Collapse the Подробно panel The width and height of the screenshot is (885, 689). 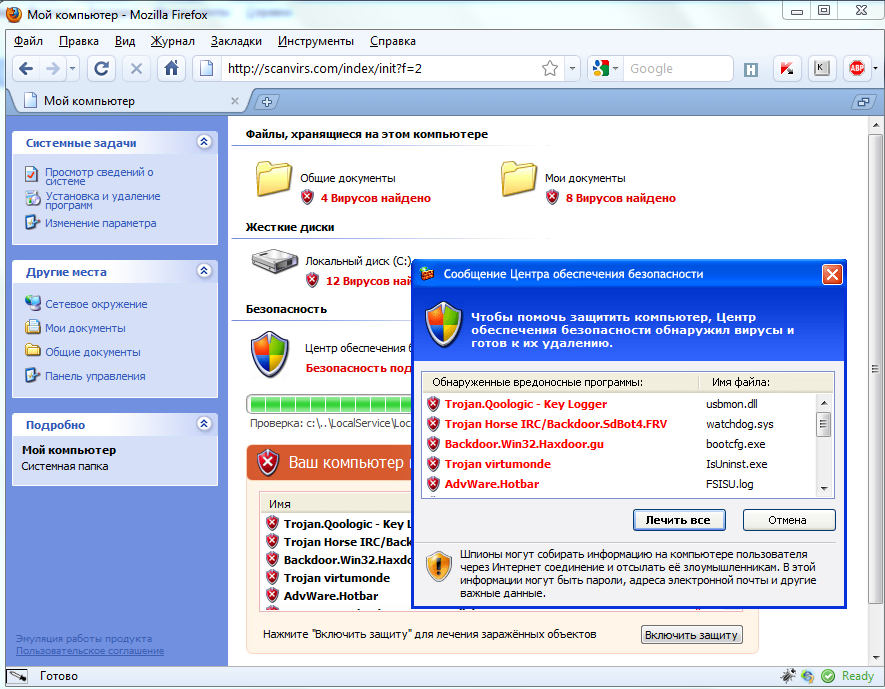(204, 424)
